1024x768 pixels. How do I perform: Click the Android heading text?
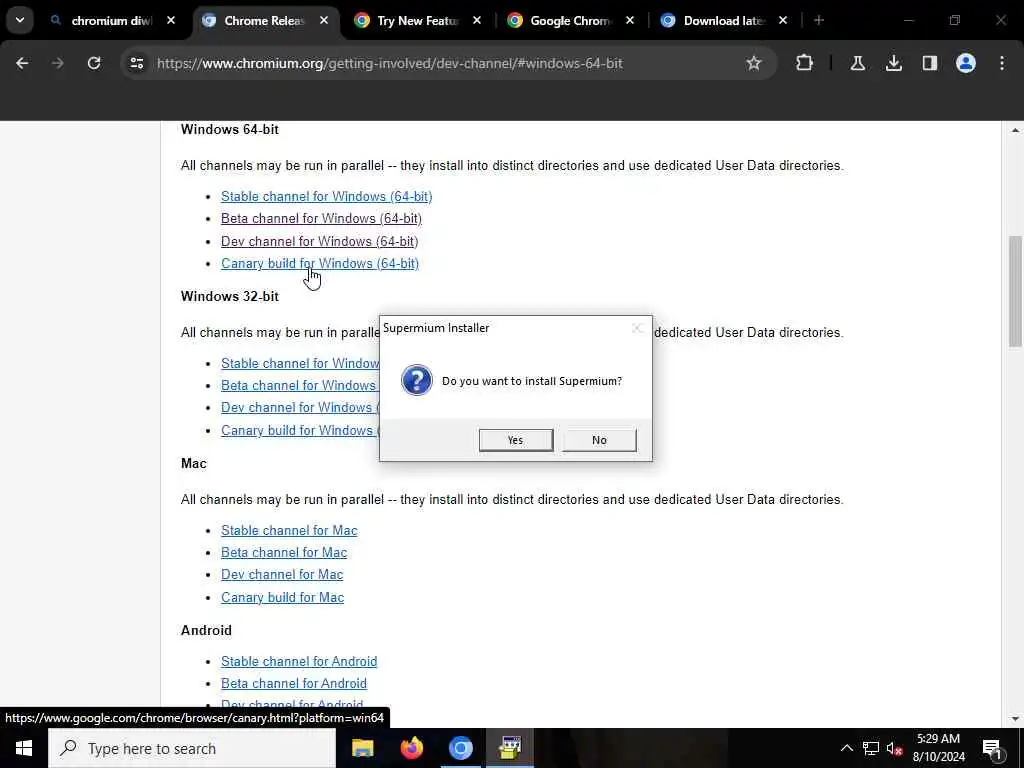206,630
